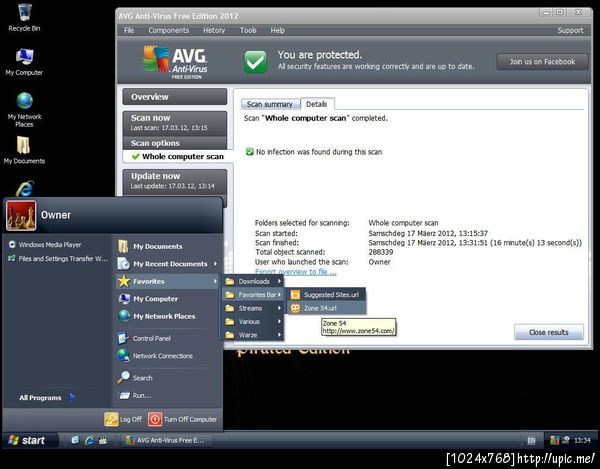Image resolution: width=600 pixels, height=469 pixels.
Task: Open the Recycle Bin desktop icon
Action: tap(24, 18)
